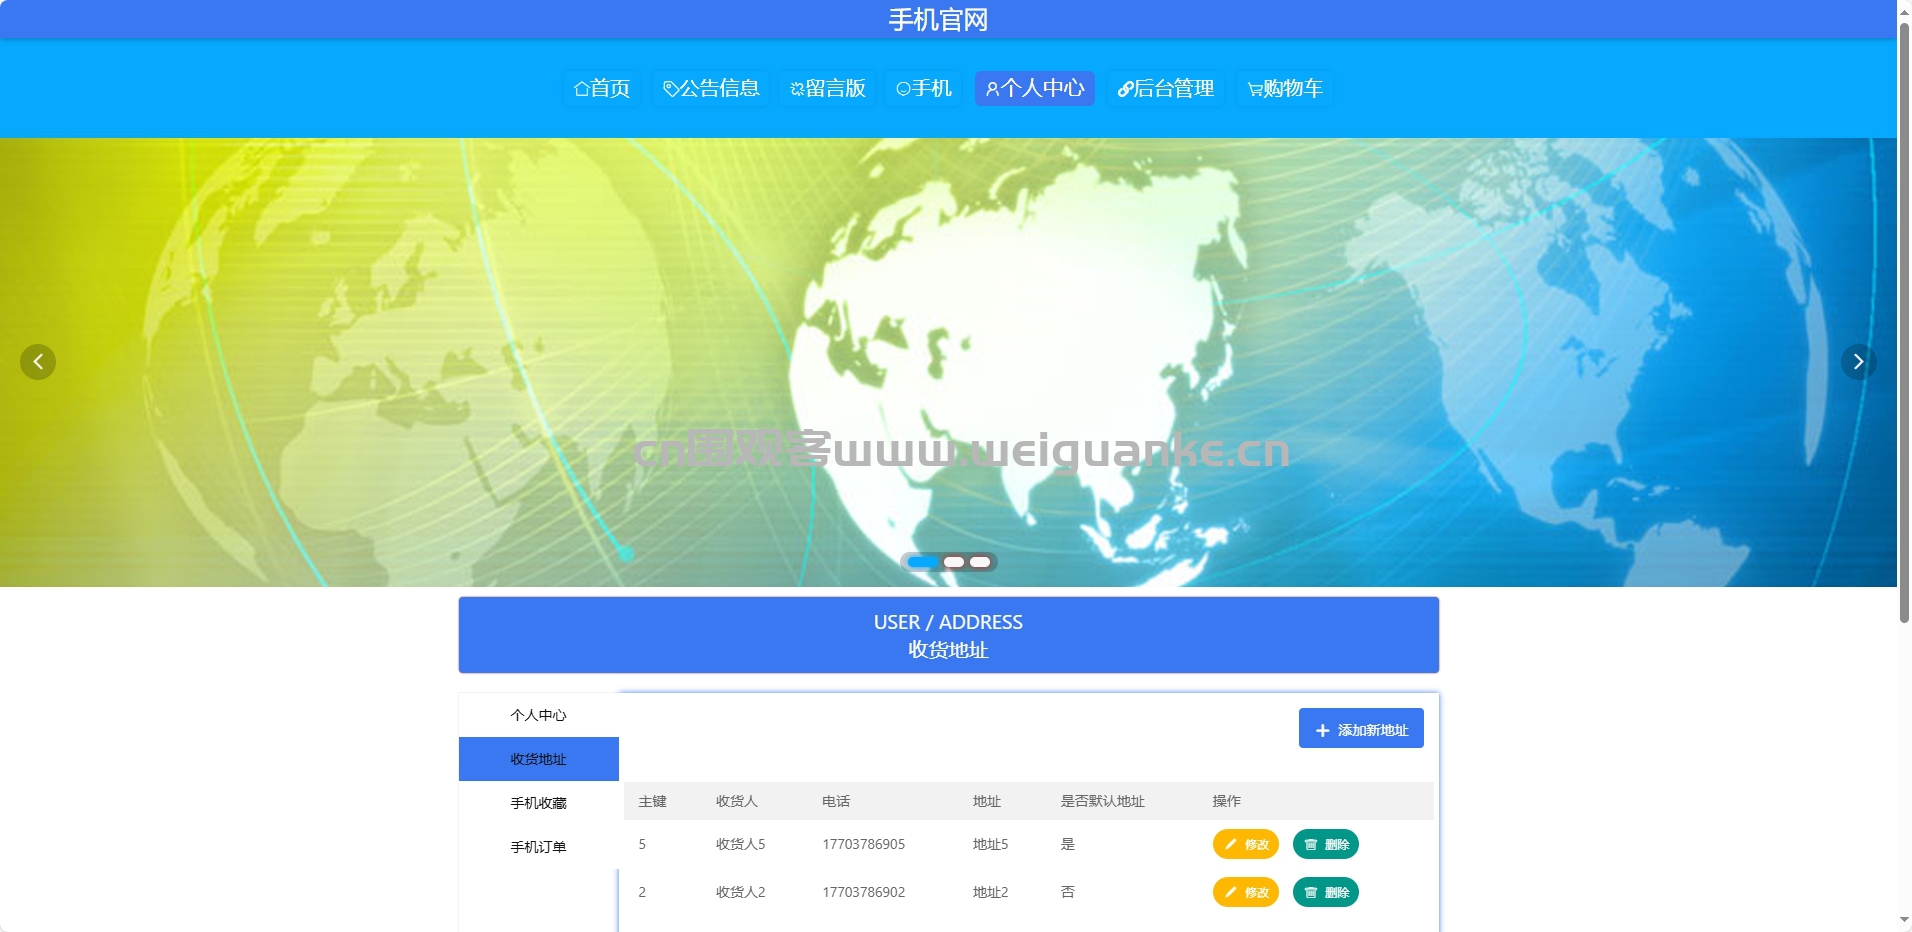
Task: Click the 收货人5 cell
Action: pyautogui.click(x=740, y=844)
